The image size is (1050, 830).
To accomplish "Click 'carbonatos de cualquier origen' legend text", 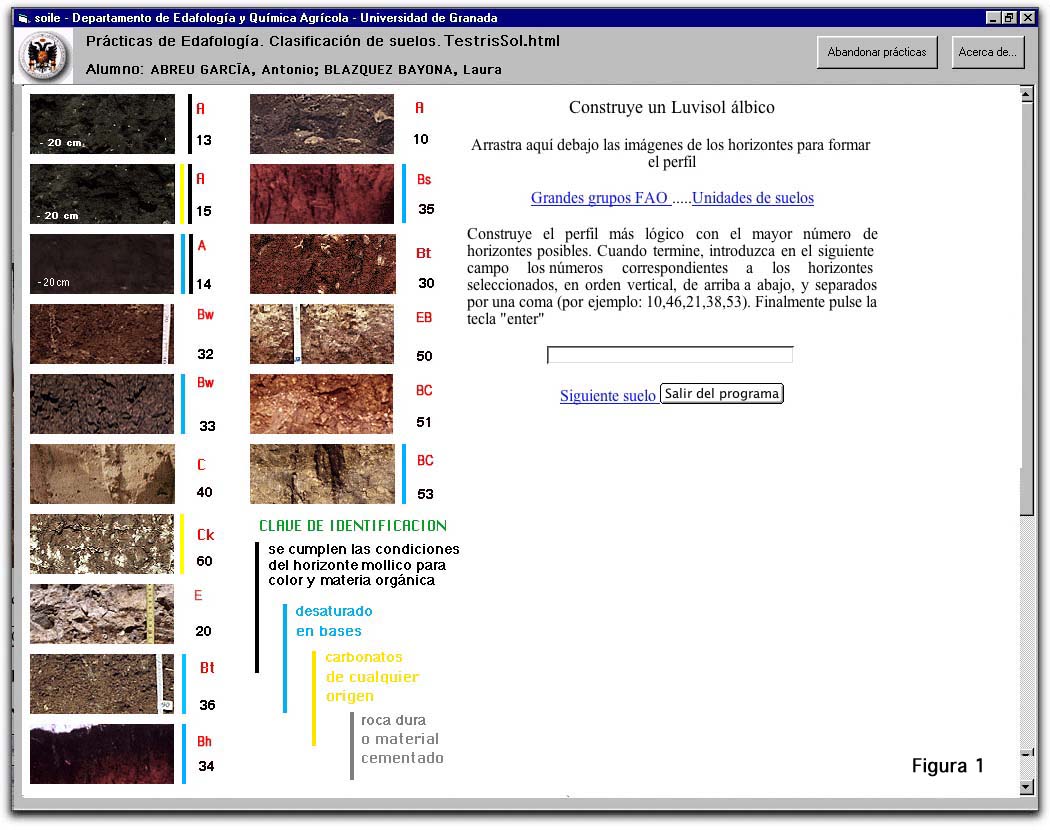I will (x=372, y=677).
